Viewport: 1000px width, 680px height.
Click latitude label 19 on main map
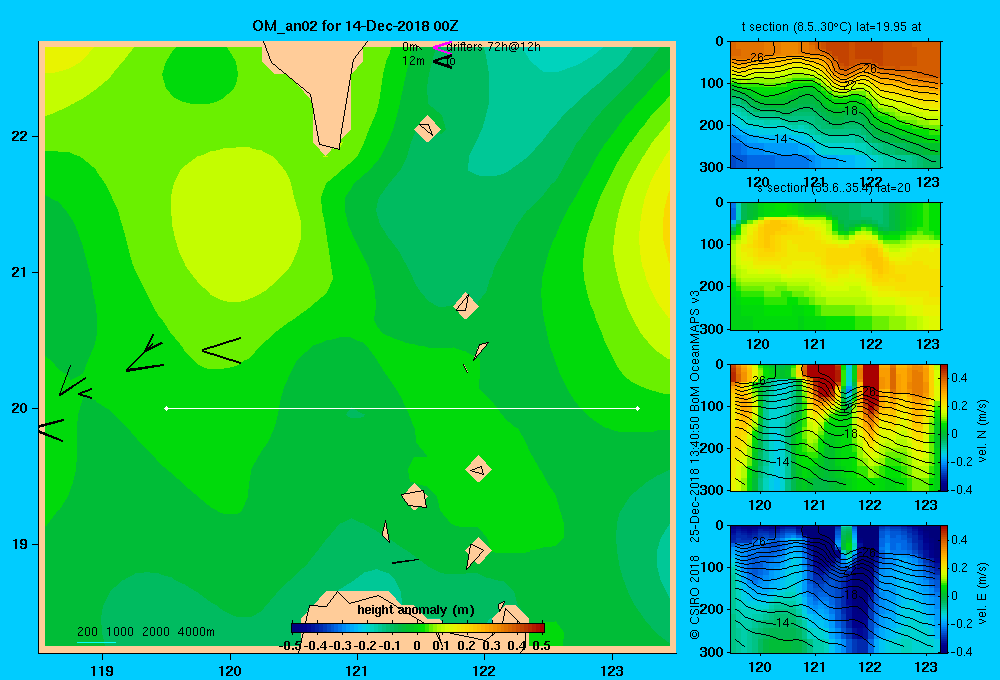(x=20, y=544)
